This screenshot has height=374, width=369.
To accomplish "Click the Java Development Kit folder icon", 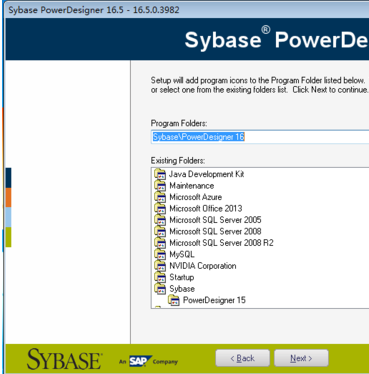I will coord(160,174).
